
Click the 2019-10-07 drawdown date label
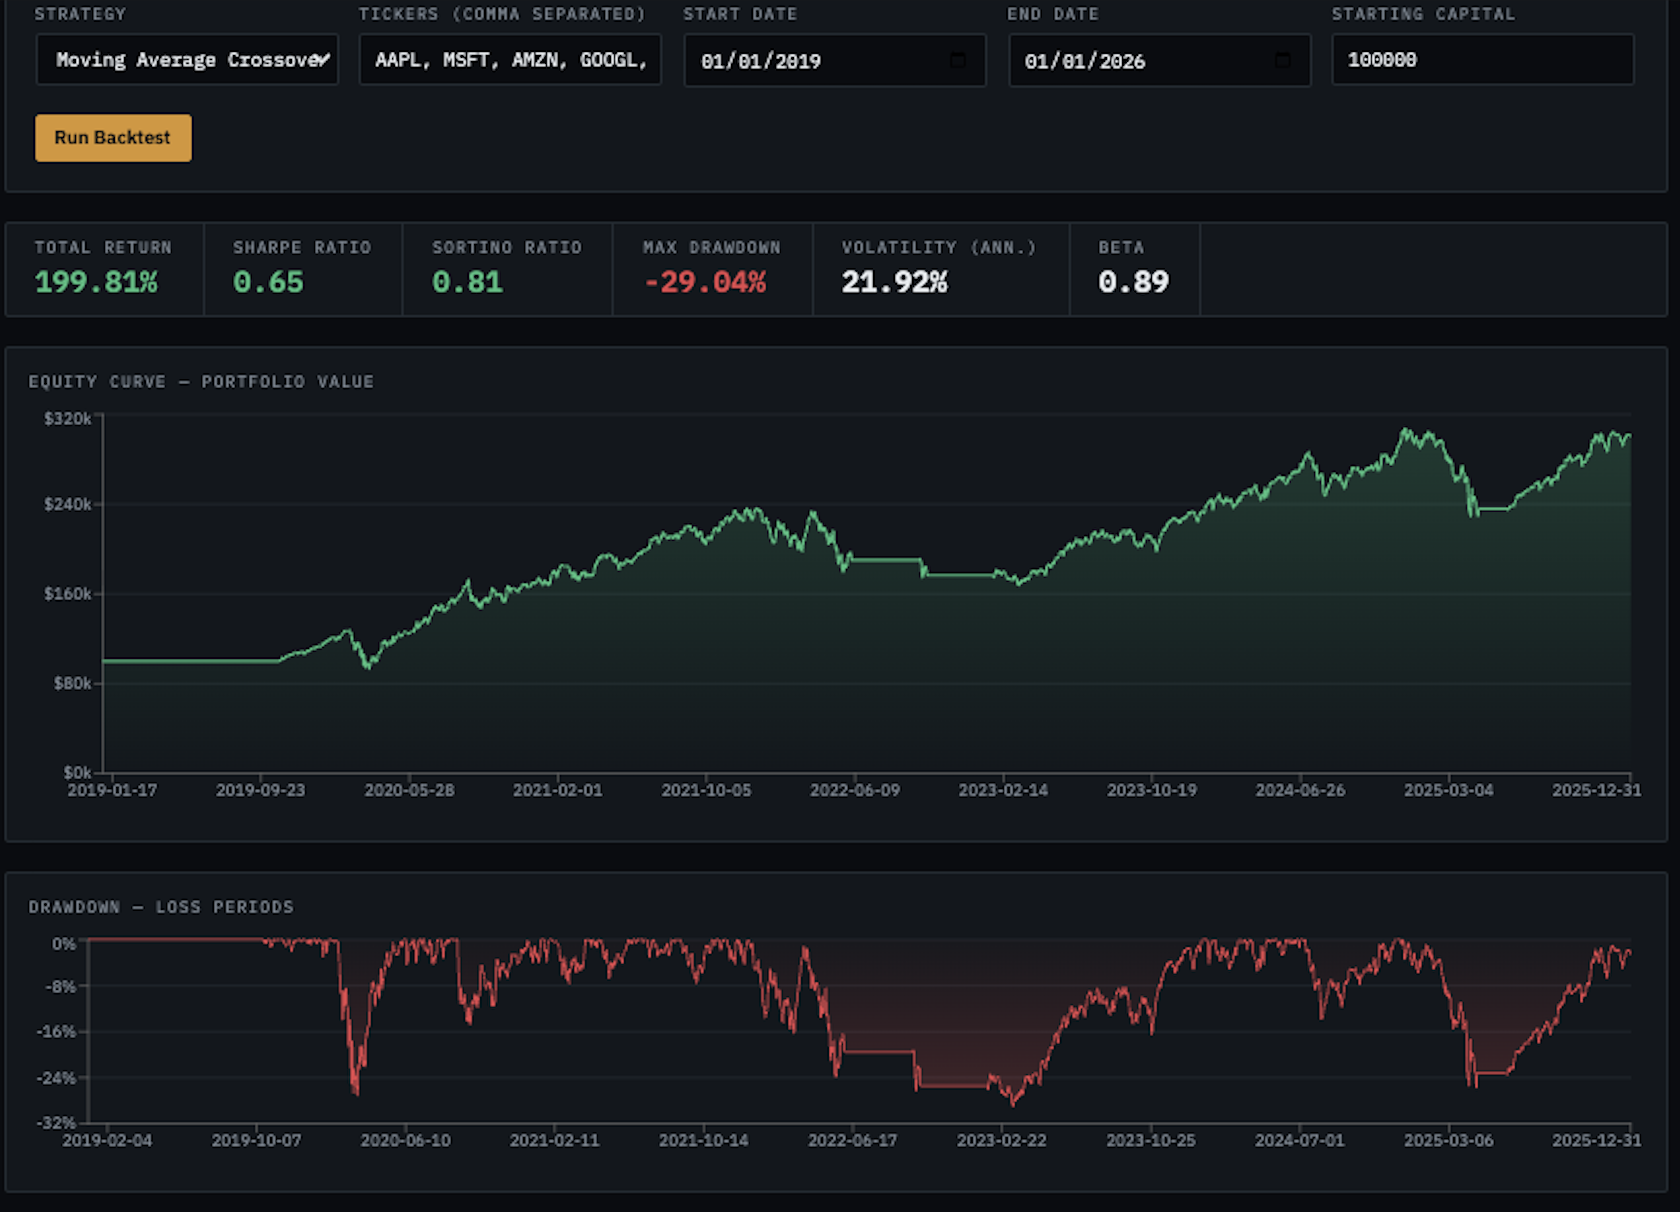point(256,1140)
